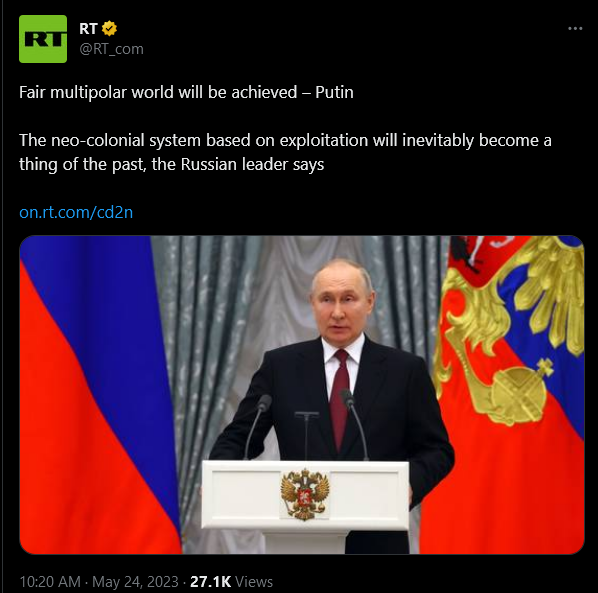Click the May 24, 2023 date
598x593 pixels.
point(135,582)
